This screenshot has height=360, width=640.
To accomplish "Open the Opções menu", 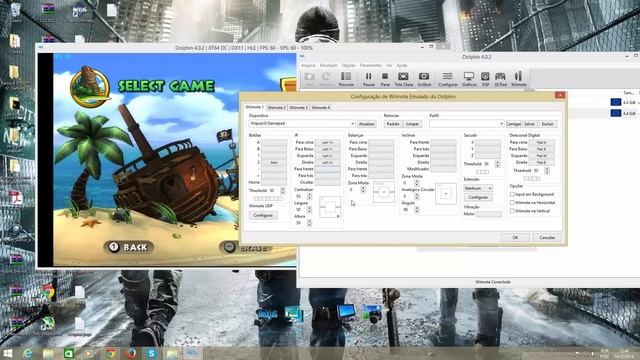I will (349, 65).
